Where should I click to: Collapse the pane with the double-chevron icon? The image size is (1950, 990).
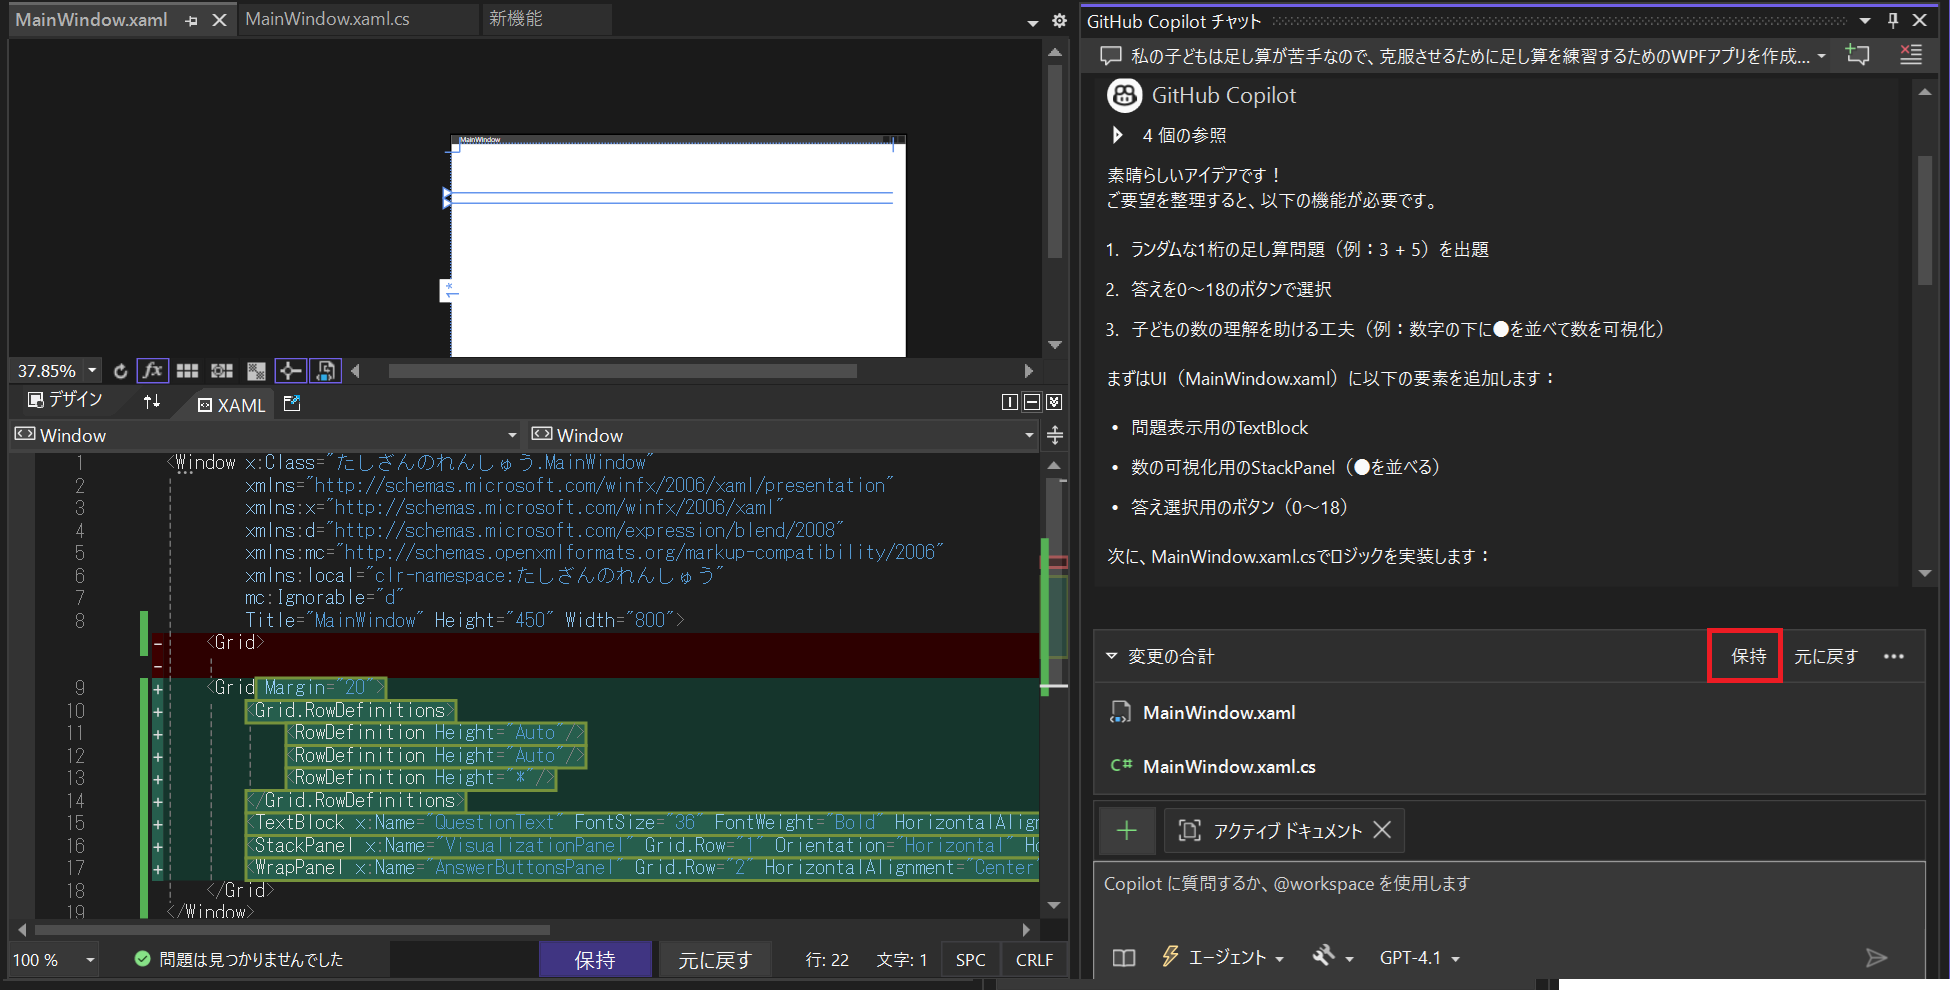pyautogui.click(x=1054, y=402)
